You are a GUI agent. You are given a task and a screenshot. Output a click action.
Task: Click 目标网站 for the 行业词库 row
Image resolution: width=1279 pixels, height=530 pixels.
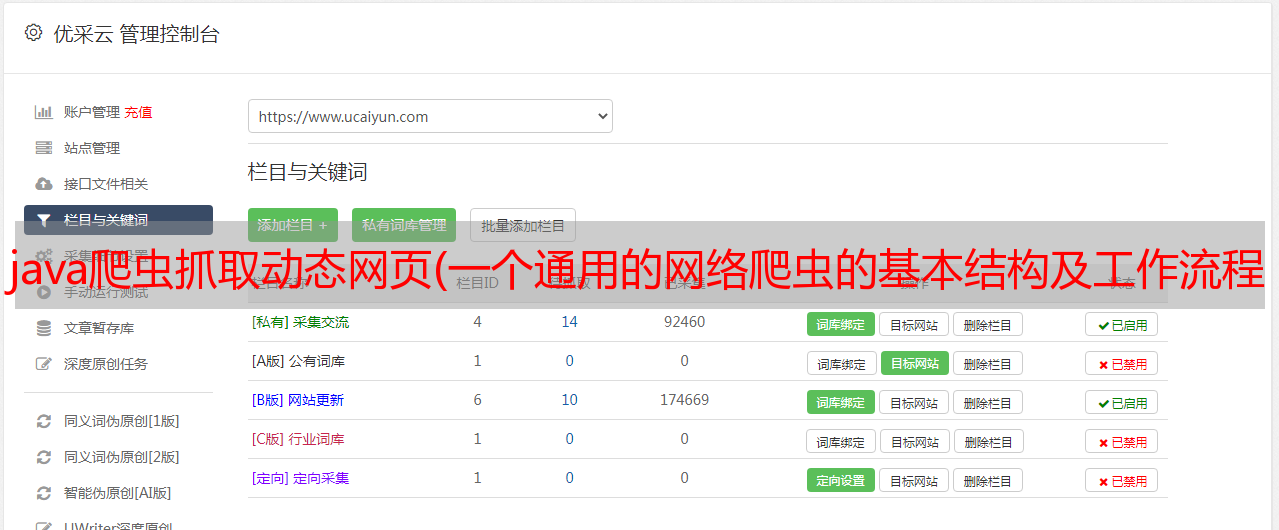tap(914, 441)
